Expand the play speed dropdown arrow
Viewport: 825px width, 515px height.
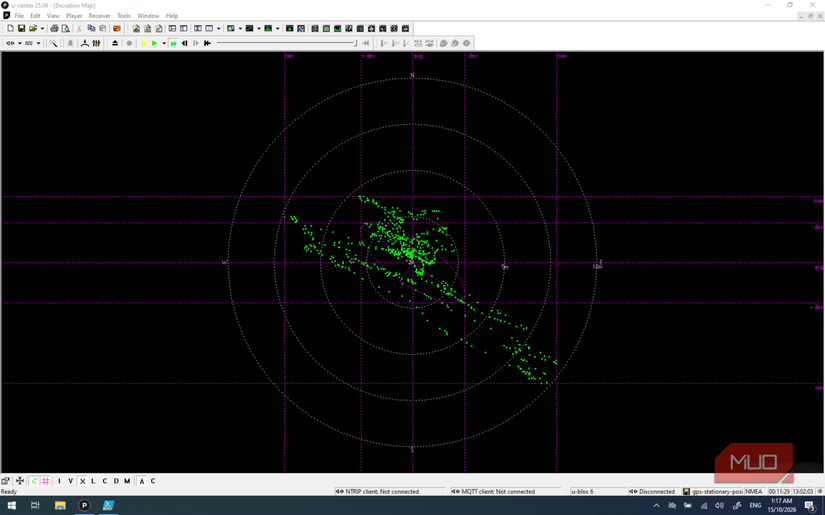[x=164, y=43]
